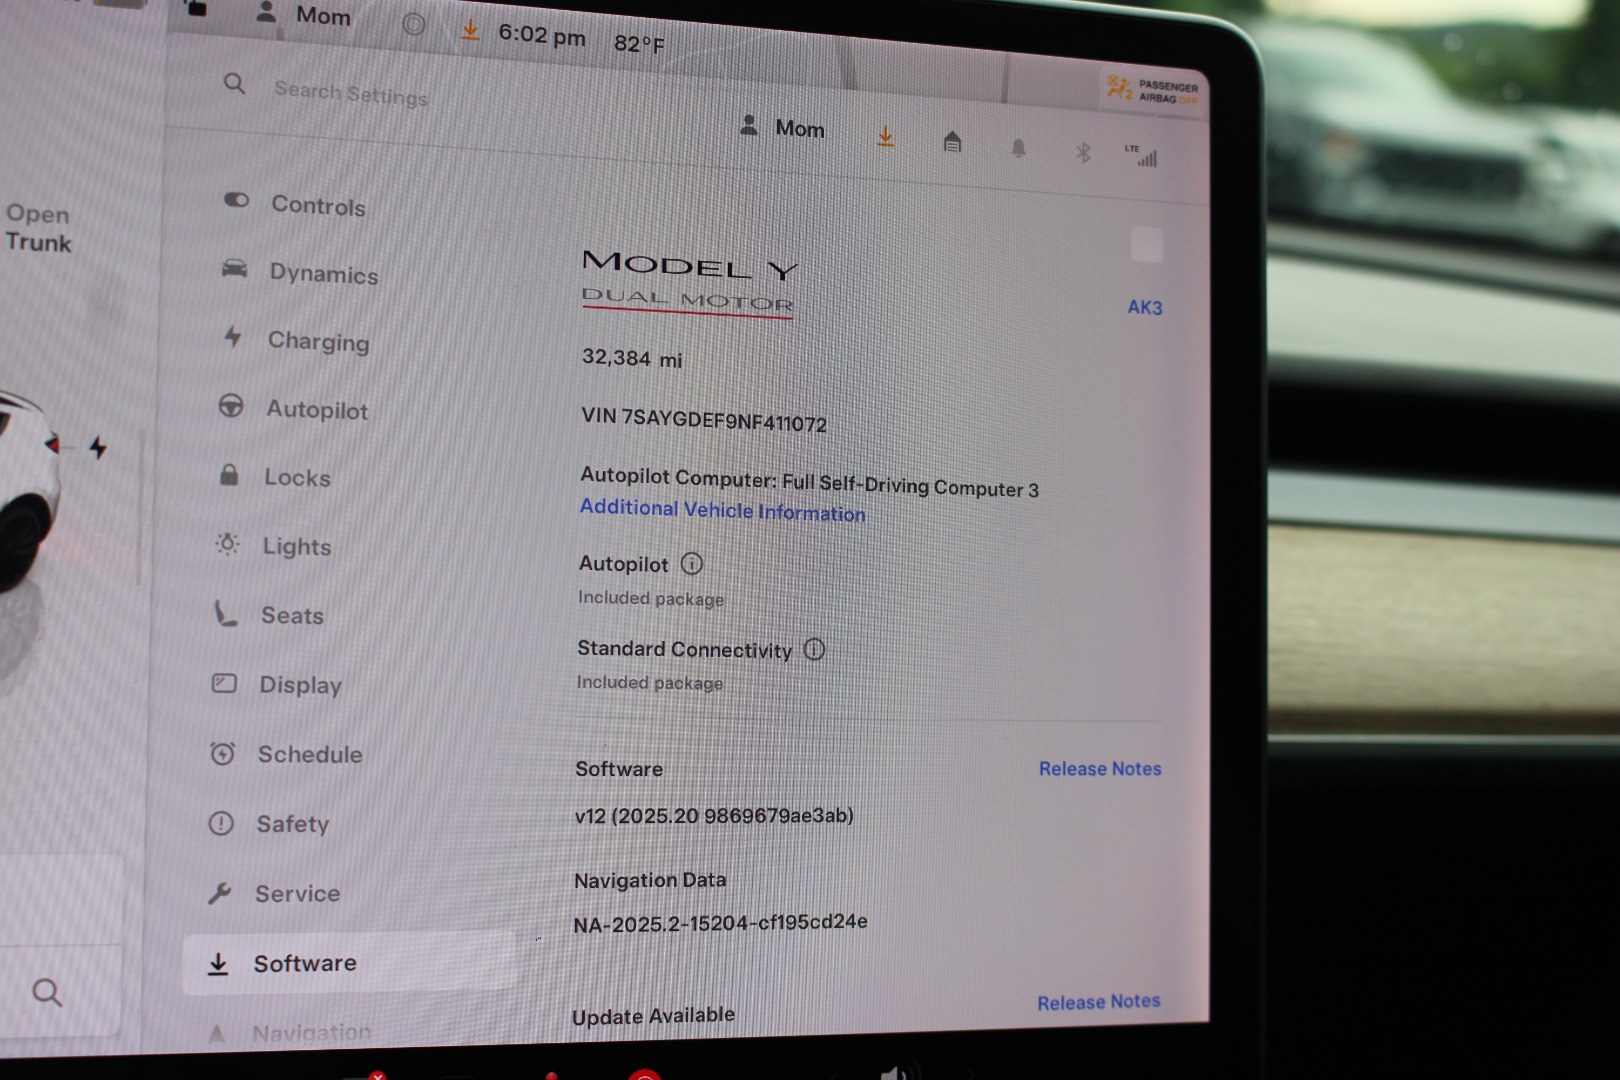Tap the Update Available label
Image resolution: width=1620 pixels, height=1080 pixels.
pos(653,1016)
